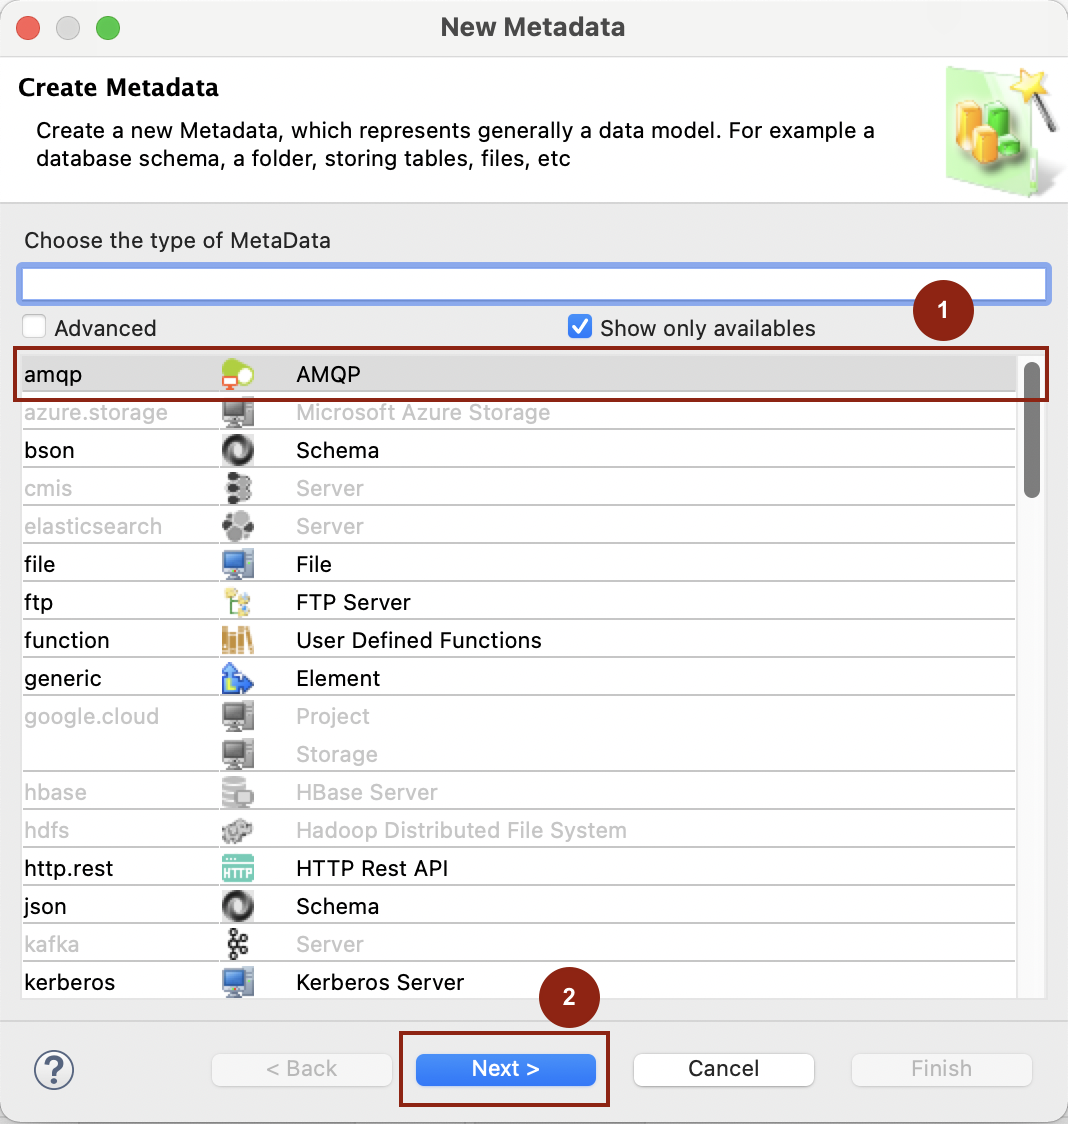Click the help question mark icon
The height and width of the screenshot is (1124, 1068).
click(54, 1069)
